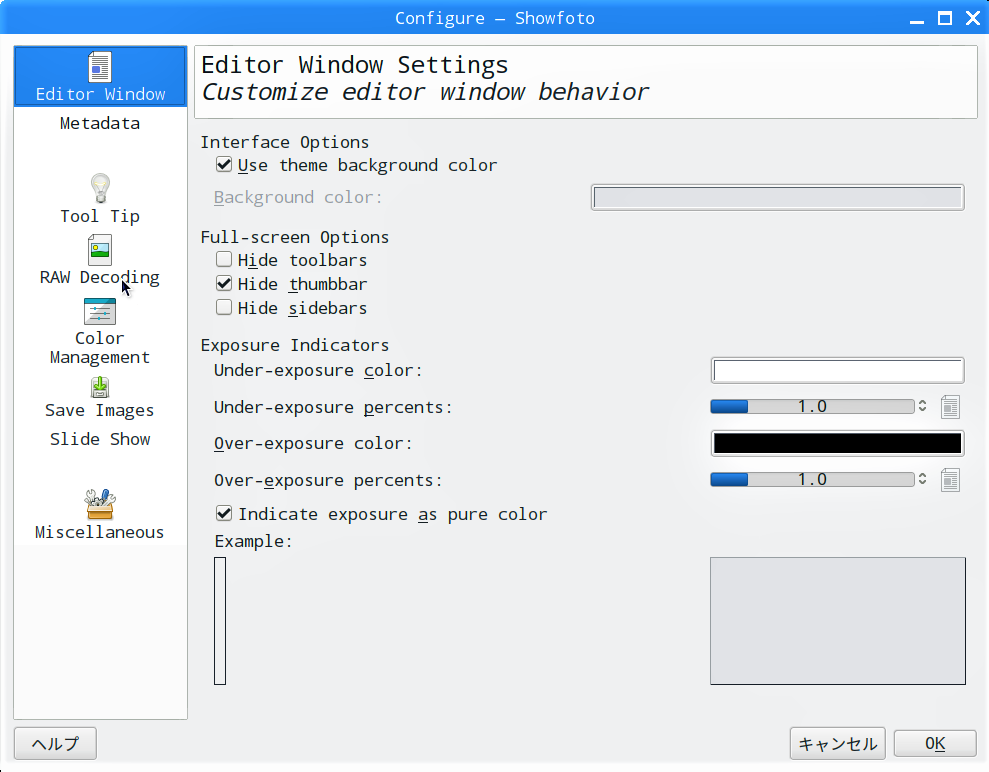
Task: Click the ヘルプ help button
Action: point(56,744)
